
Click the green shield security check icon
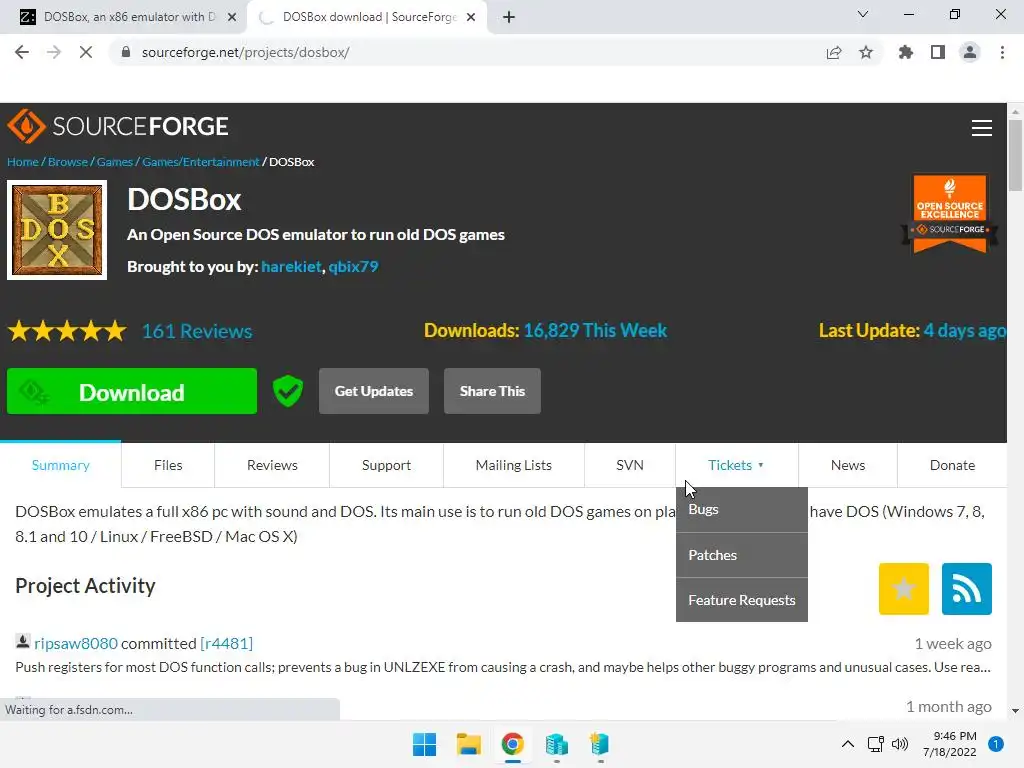click(287, 391)
